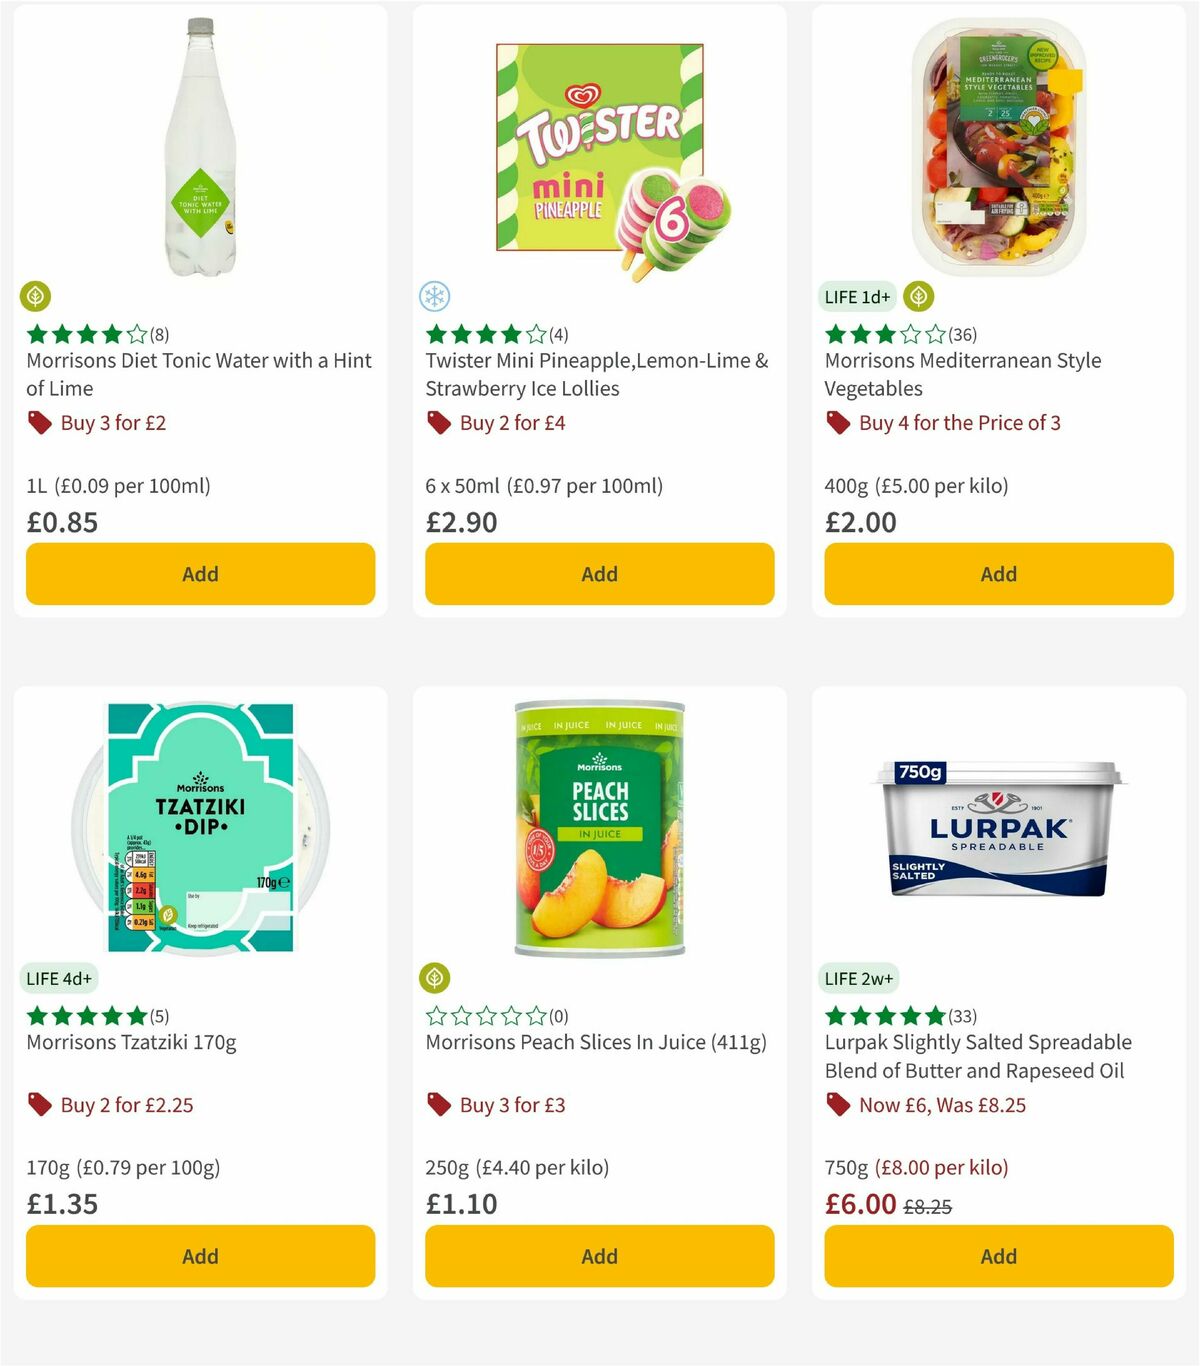The height and width of the screenshot is (1366, 1200).
Task: Click the star rating for Morrisons Tzatziki
Action: tap(83, 1017)
